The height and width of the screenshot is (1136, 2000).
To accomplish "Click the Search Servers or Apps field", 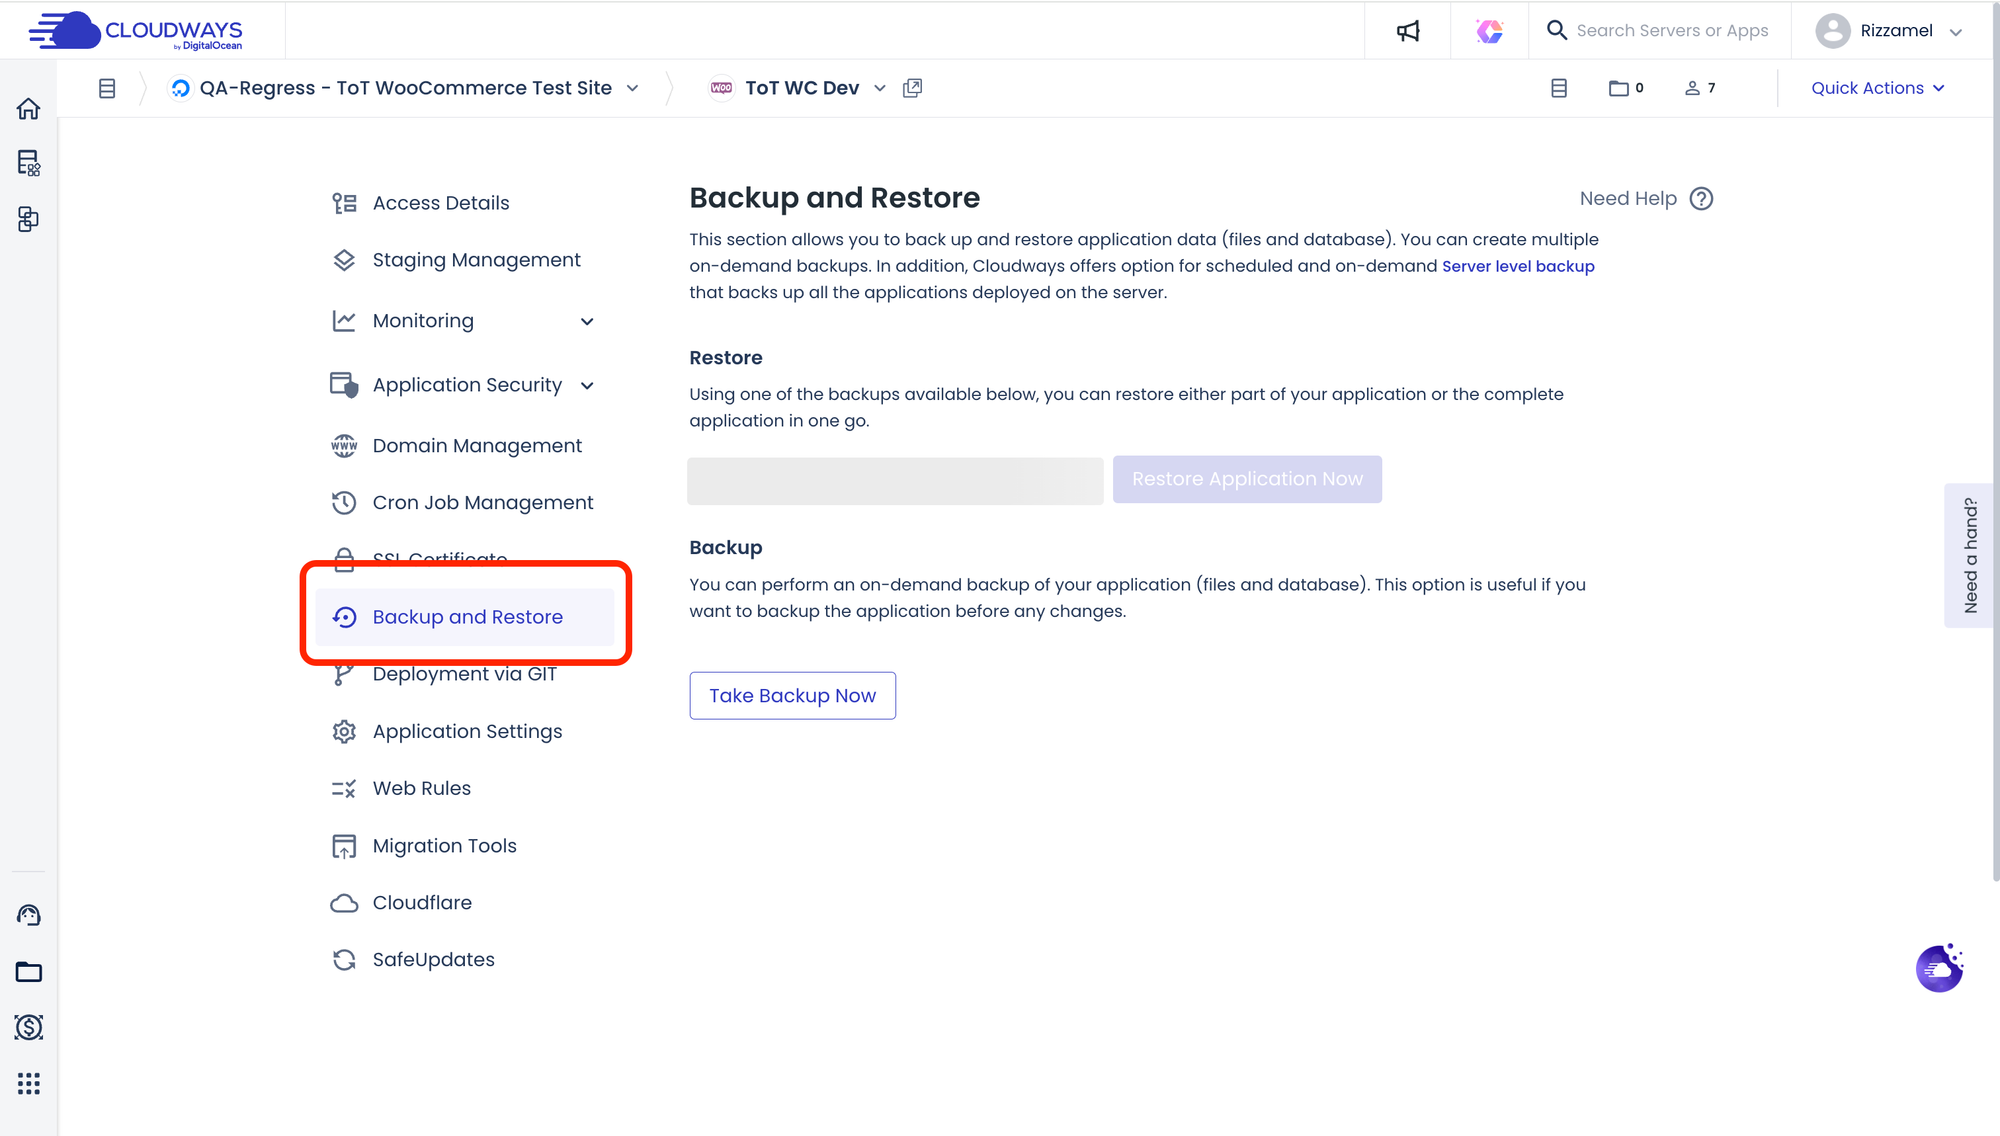I will pos(1672,31).
